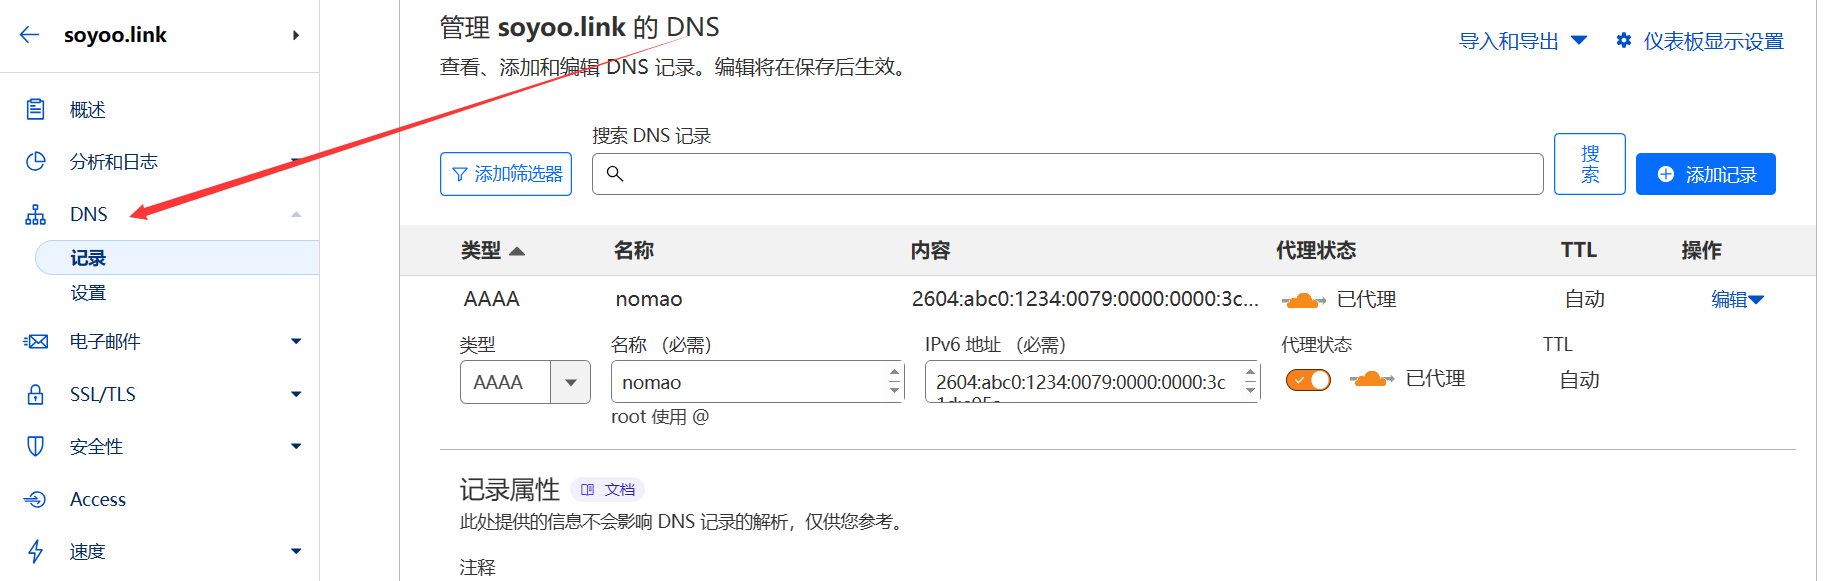Click the 分析和日志 analytics clock icon
Image resolution: width=1845 pixels, height=581 pixels.
click(x=36, y=161)
